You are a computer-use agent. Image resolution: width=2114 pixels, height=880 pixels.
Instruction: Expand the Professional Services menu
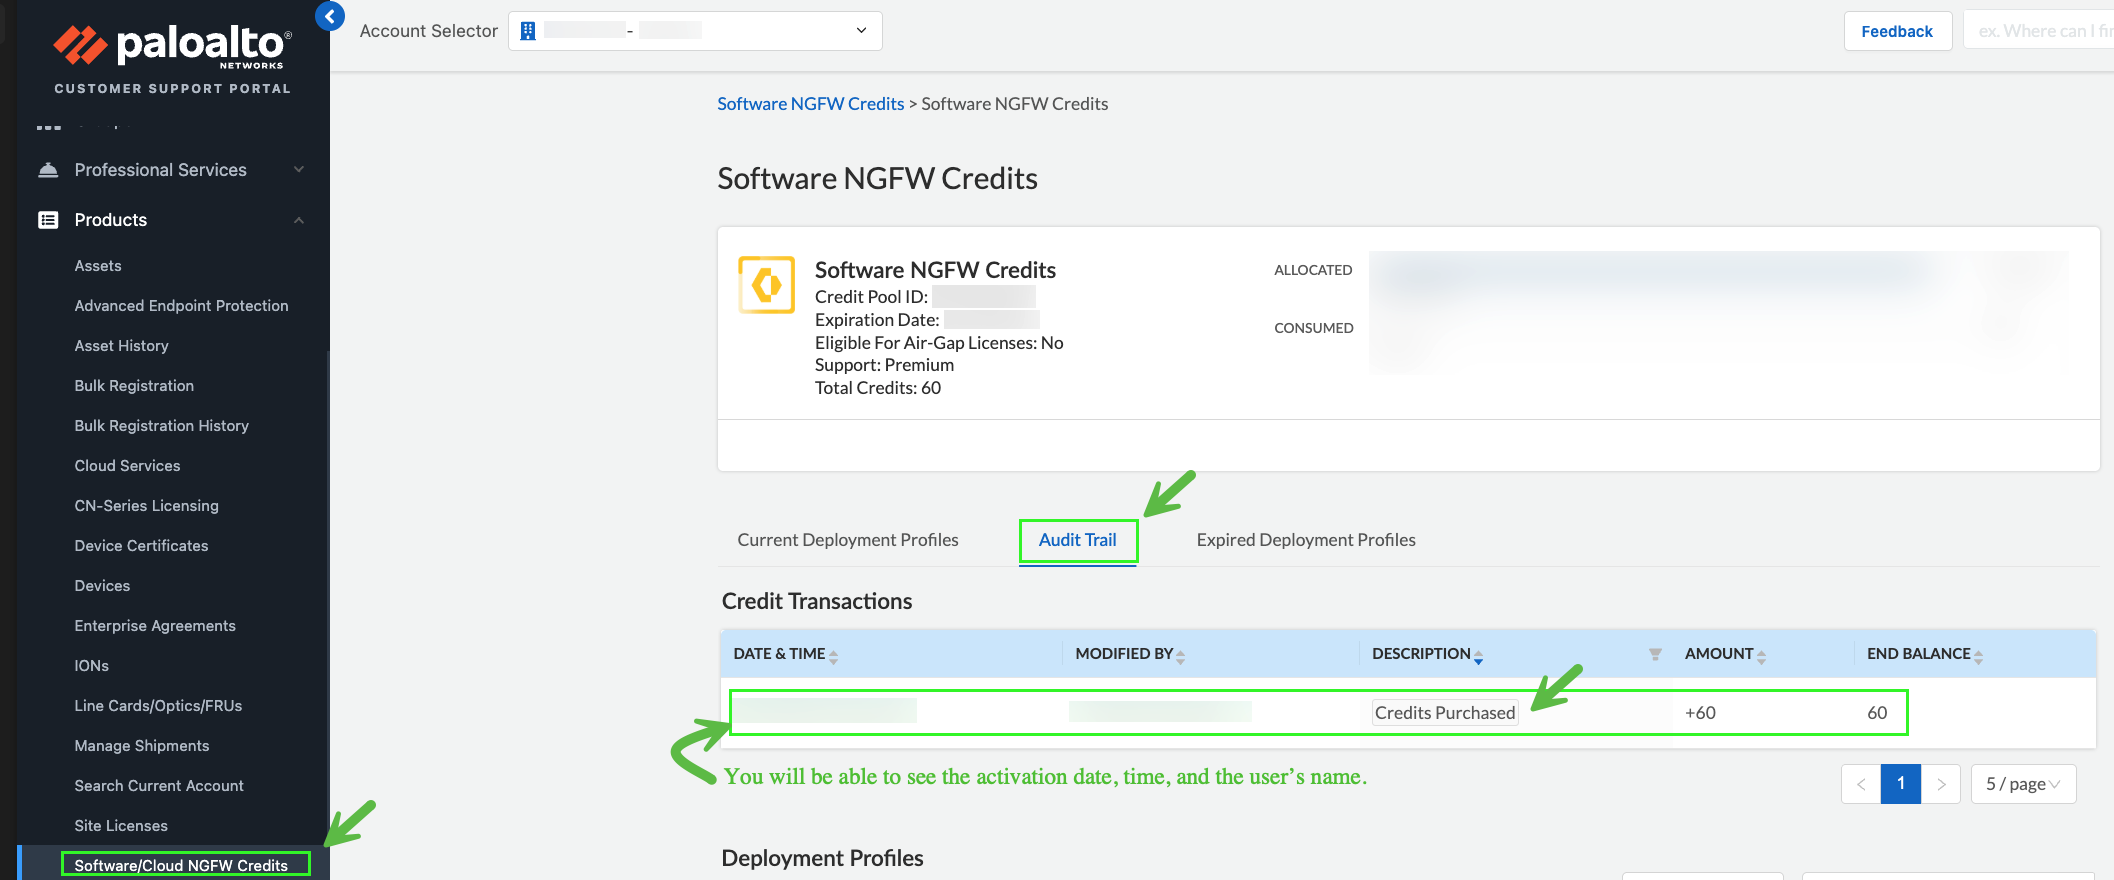[298, 170]
